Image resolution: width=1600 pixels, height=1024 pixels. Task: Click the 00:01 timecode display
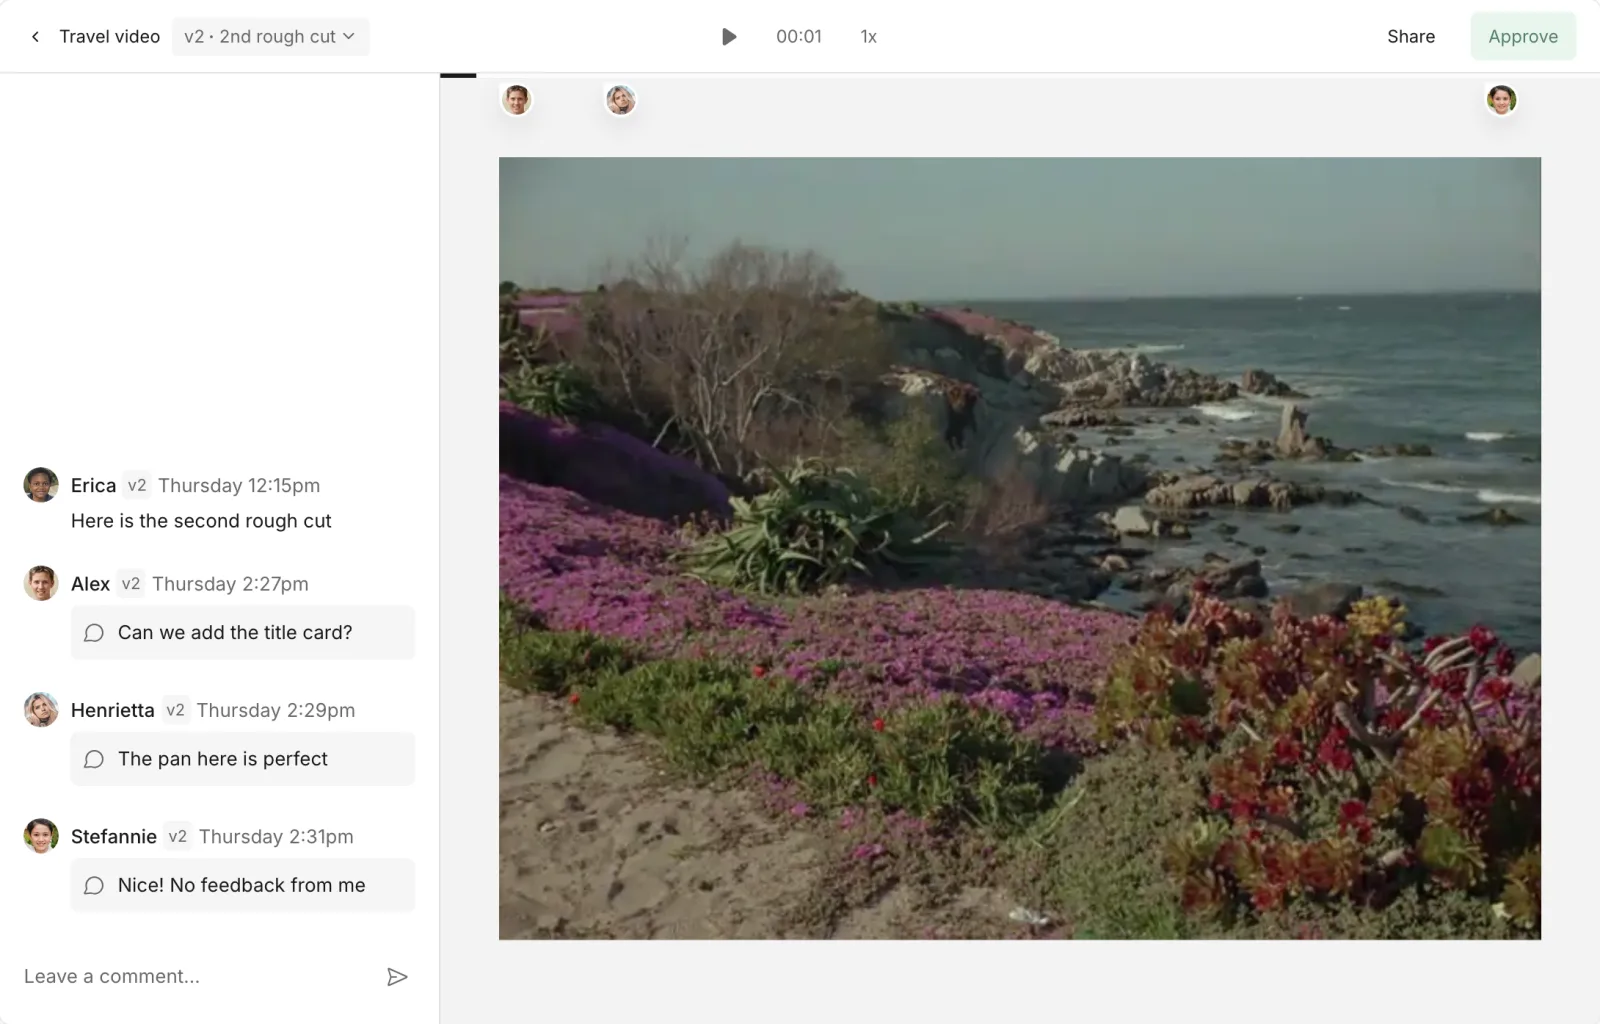[799, 37]
